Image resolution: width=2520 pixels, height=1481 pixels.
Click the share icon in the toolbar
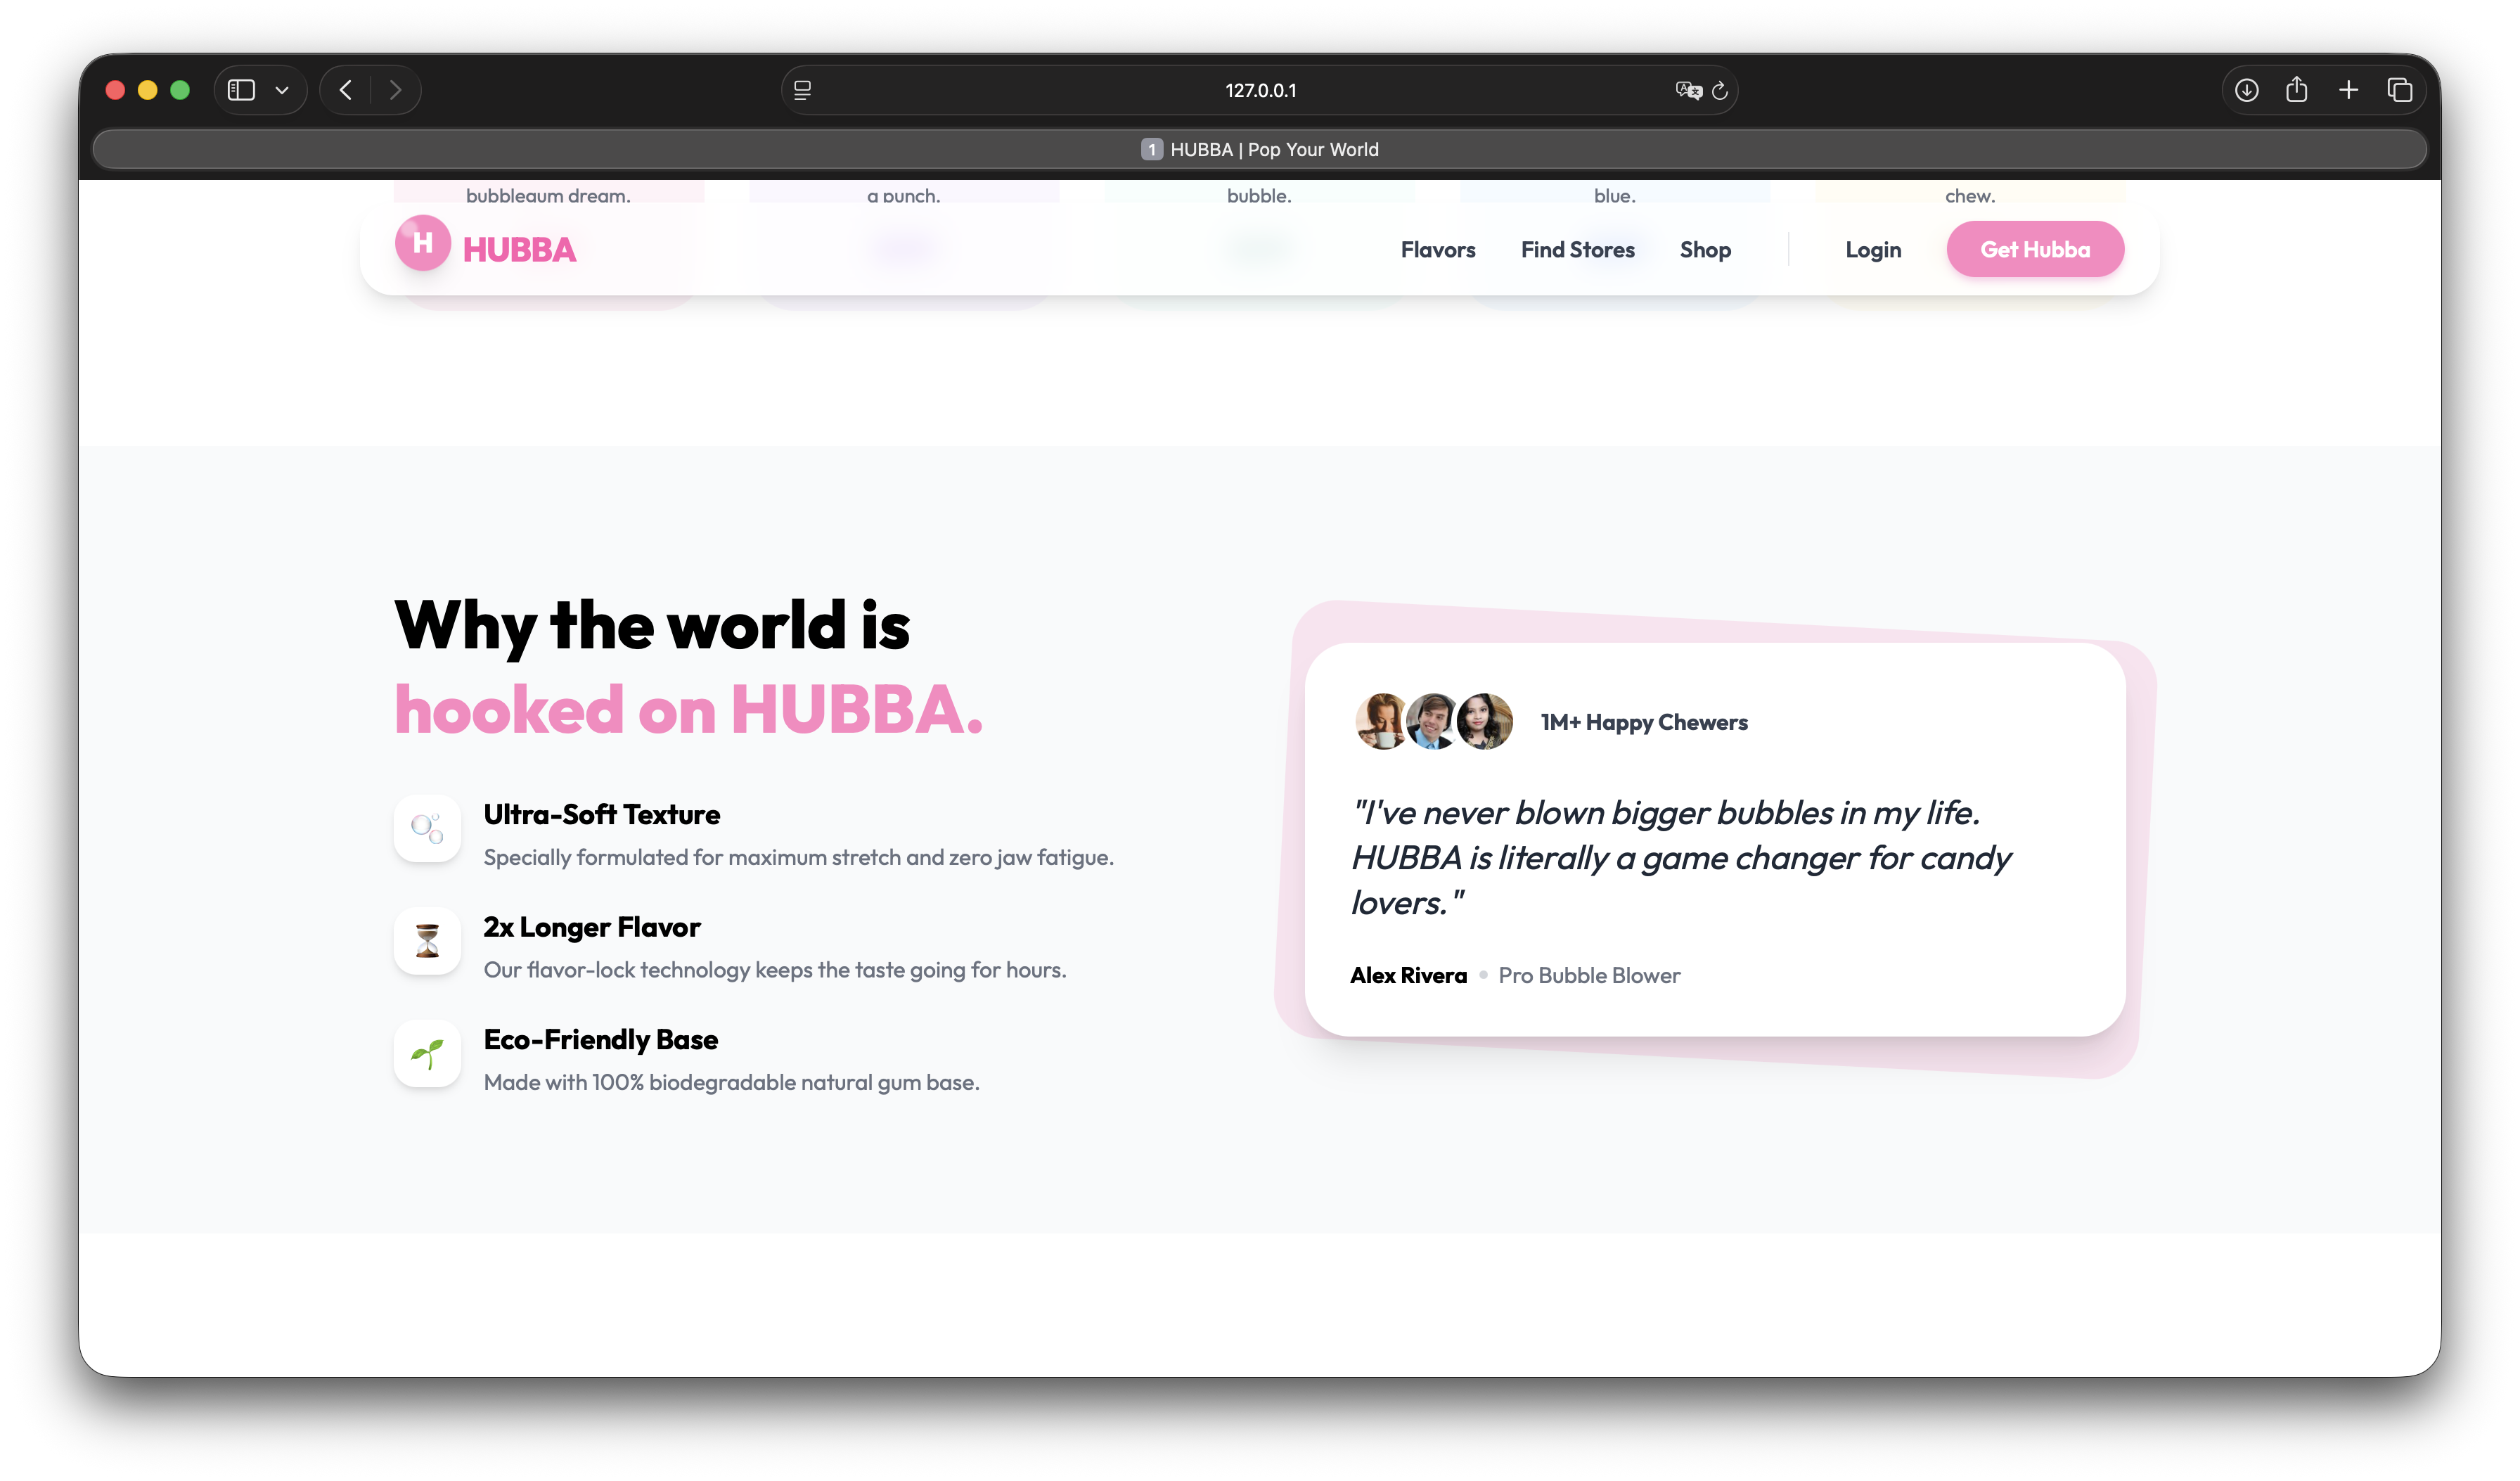pos(2297,89)
